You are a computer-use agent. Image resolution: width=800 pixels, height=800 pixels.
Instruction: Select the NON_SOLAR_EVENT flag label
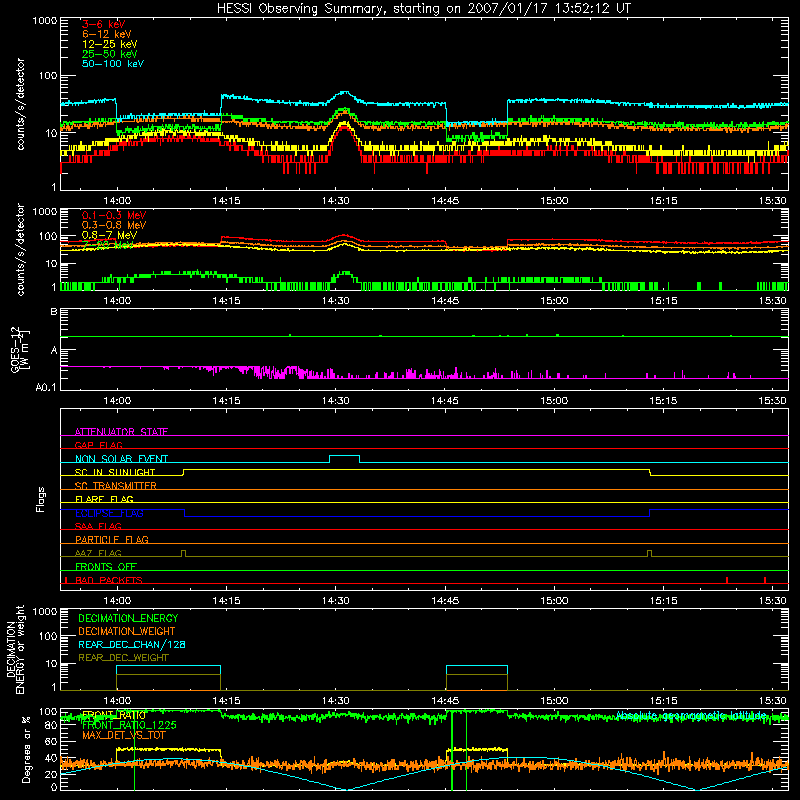(121, 459)
